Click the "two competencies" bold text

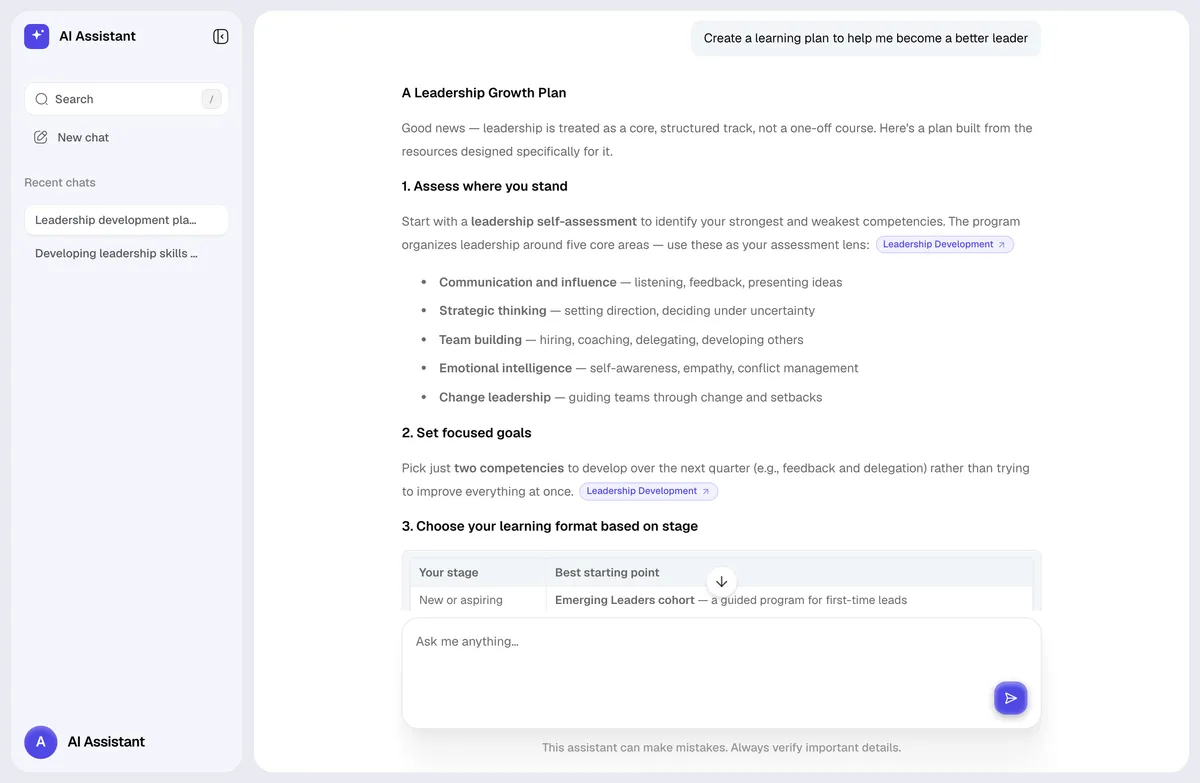click(x=509, y=468)
